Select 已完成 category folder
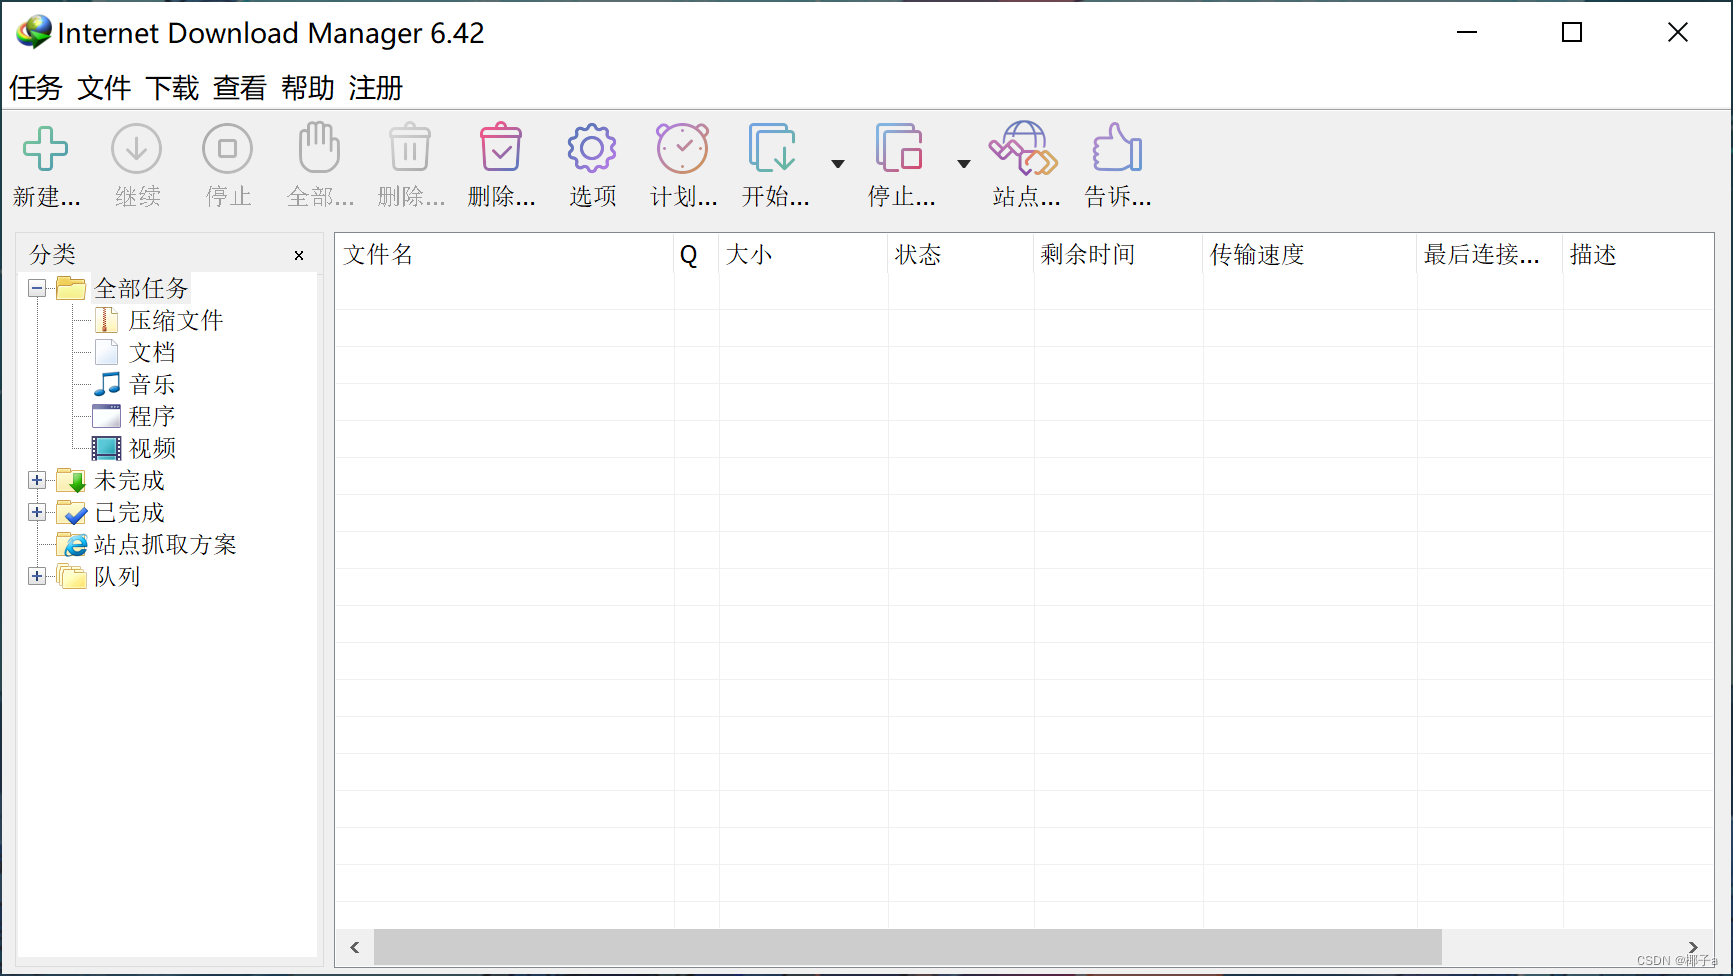Screen dimensions: 1733x976 tap(129, 513)
